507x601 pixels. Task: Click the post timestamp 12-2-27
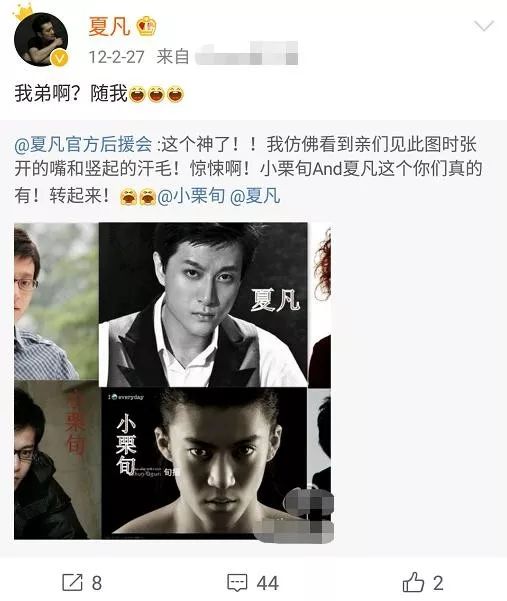[x=116, y=57]
